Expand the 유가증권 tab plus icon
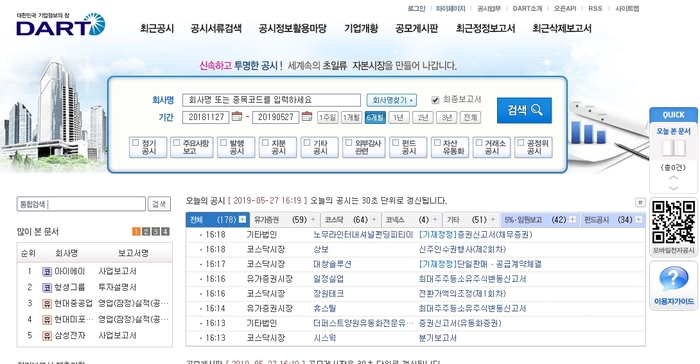Screen dimensions: 700x364 (x=313, y=219)
